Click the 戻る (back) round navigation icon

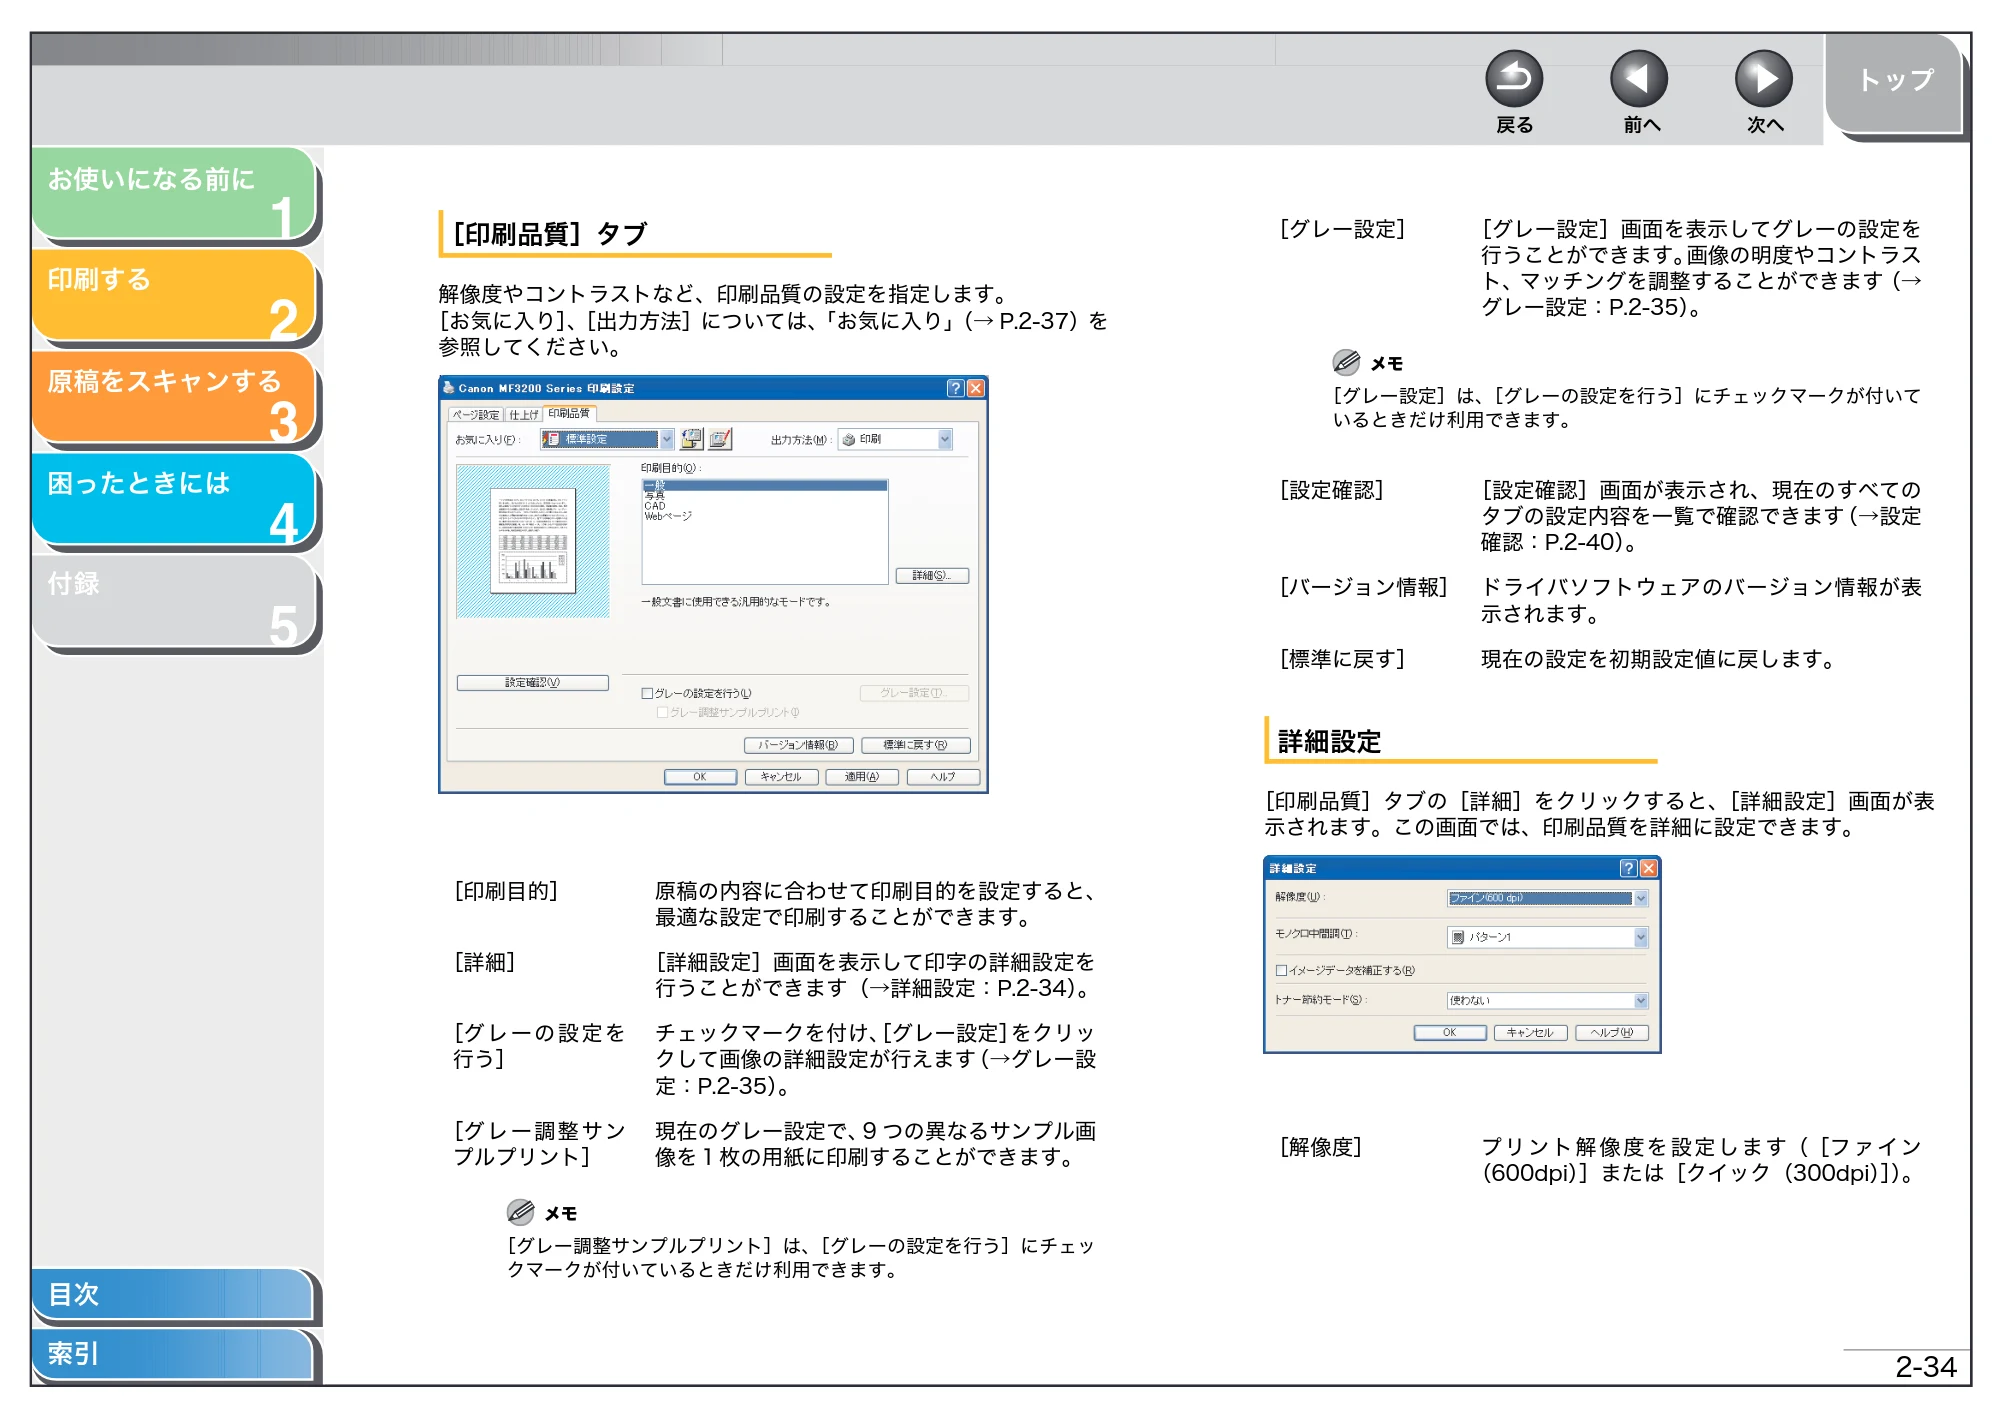(1513, 79)
